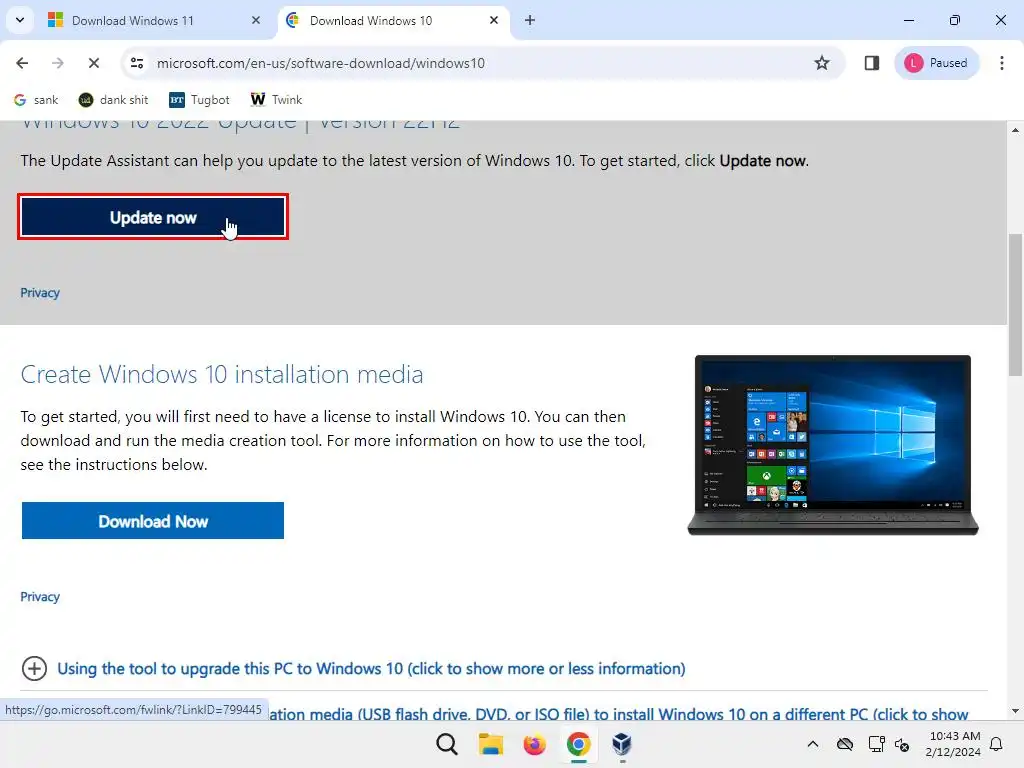This screenshot has height=768, width=1024.
Task: View site information icon in address bar
Action: click(137, 63)
